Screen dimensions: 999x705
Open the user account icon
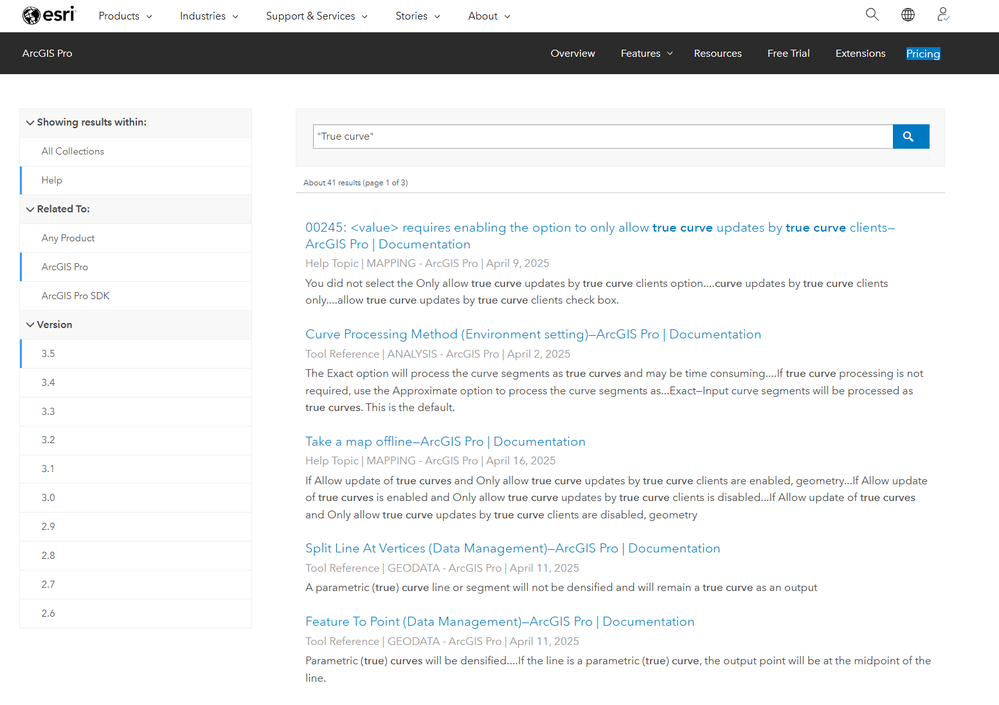tap(944, 15)
